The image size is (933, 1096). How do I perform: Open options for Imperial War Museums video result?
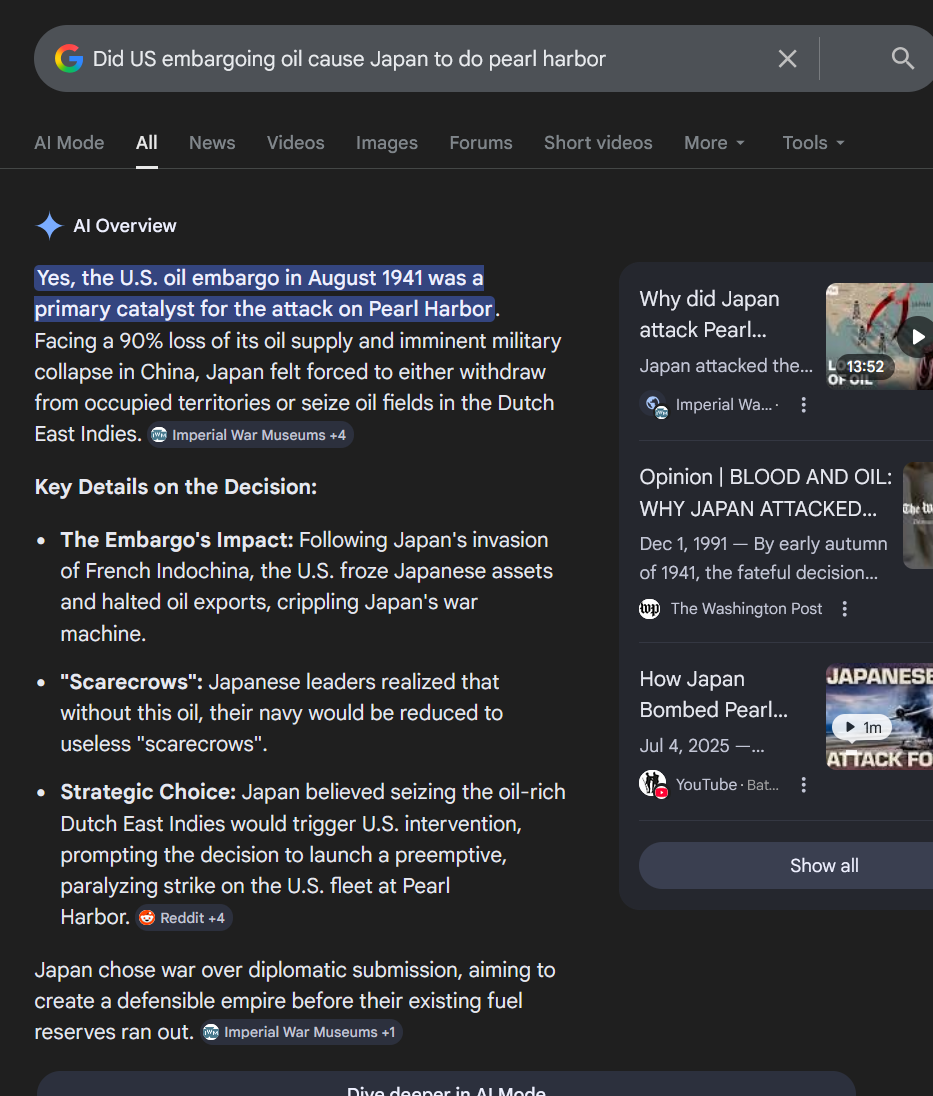pyautogui.click(x=804, y=405)
